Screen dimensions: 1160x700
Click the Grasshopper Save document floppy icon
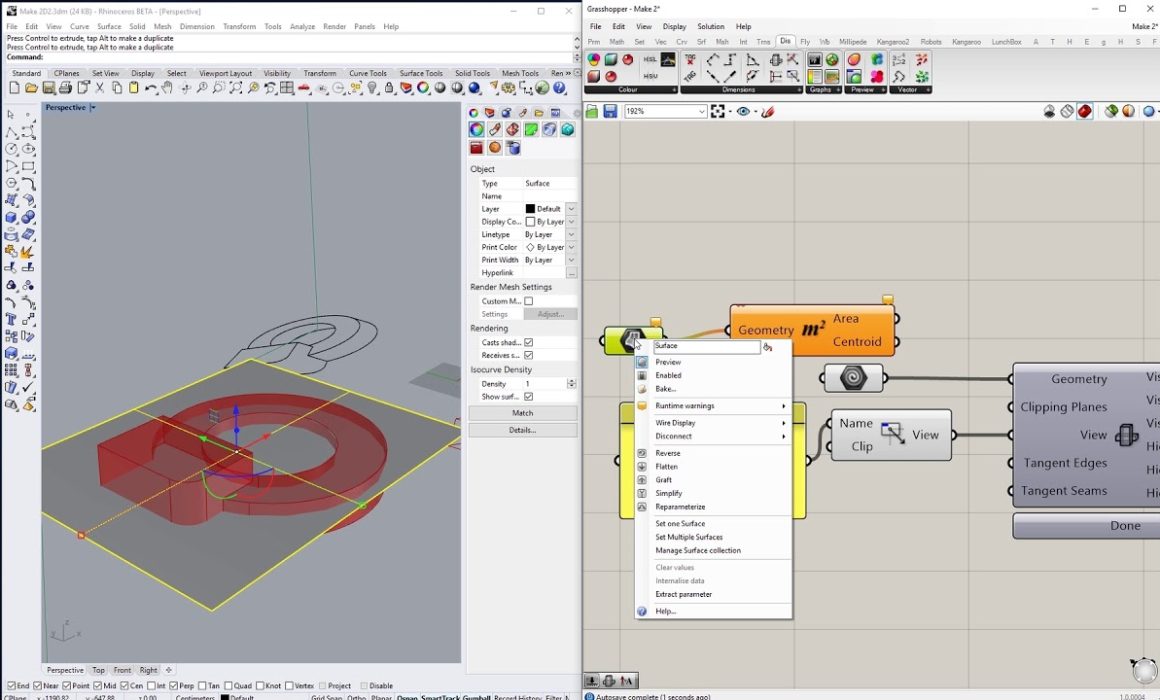coord(610,111)
